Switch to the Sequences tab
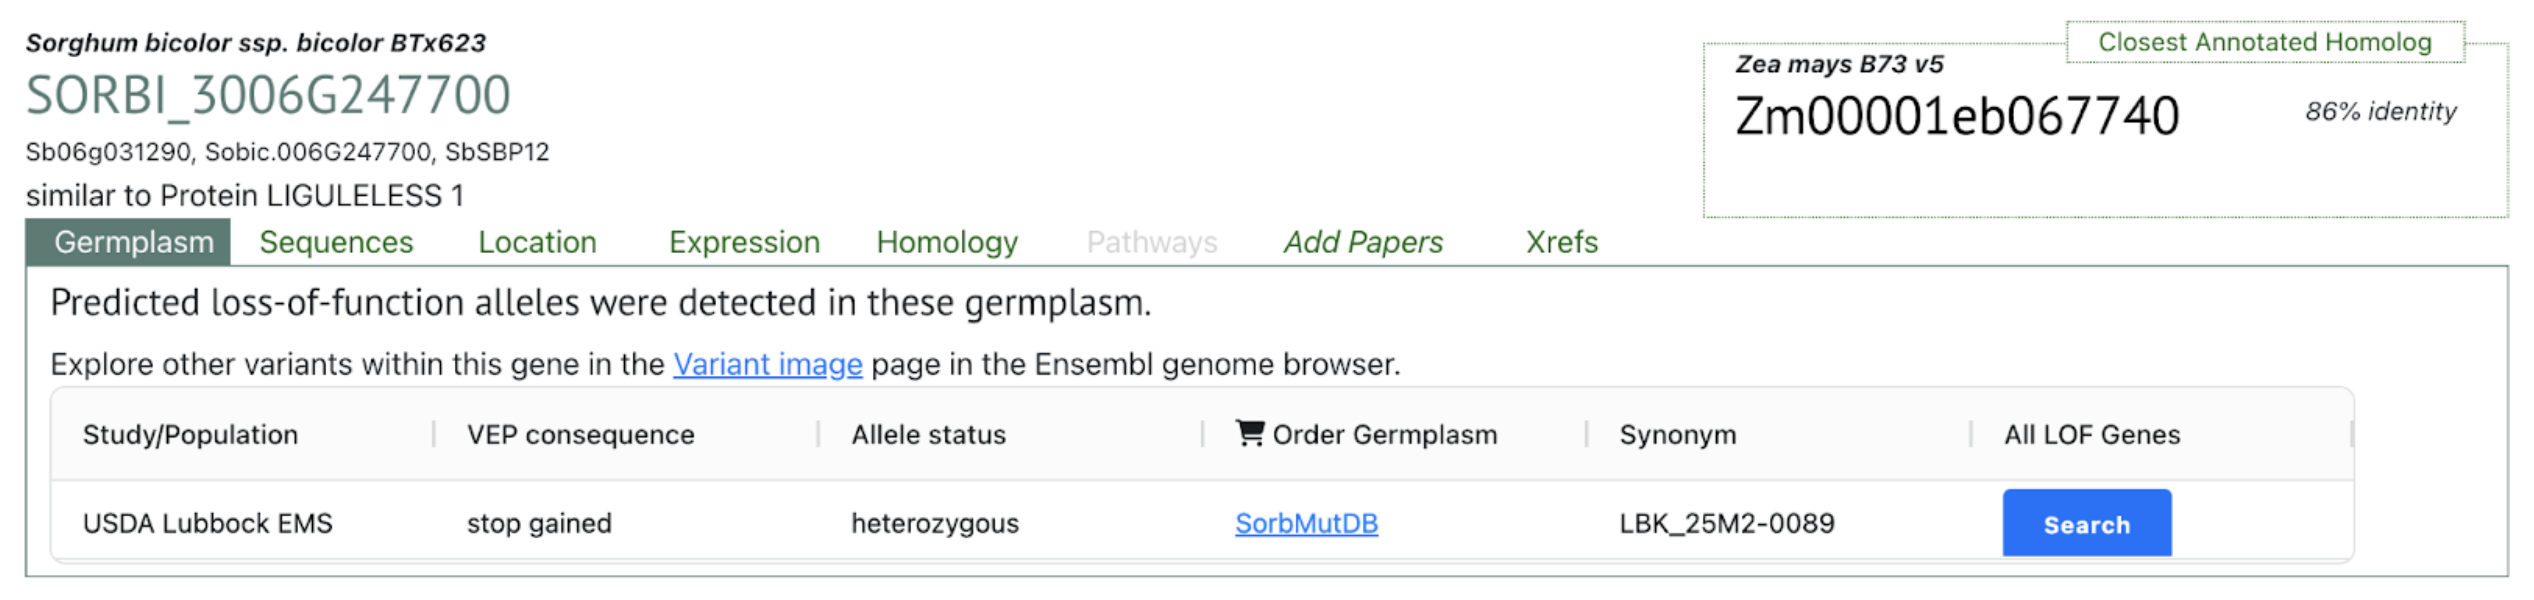The image size is (2534, 600). (336, 243)
